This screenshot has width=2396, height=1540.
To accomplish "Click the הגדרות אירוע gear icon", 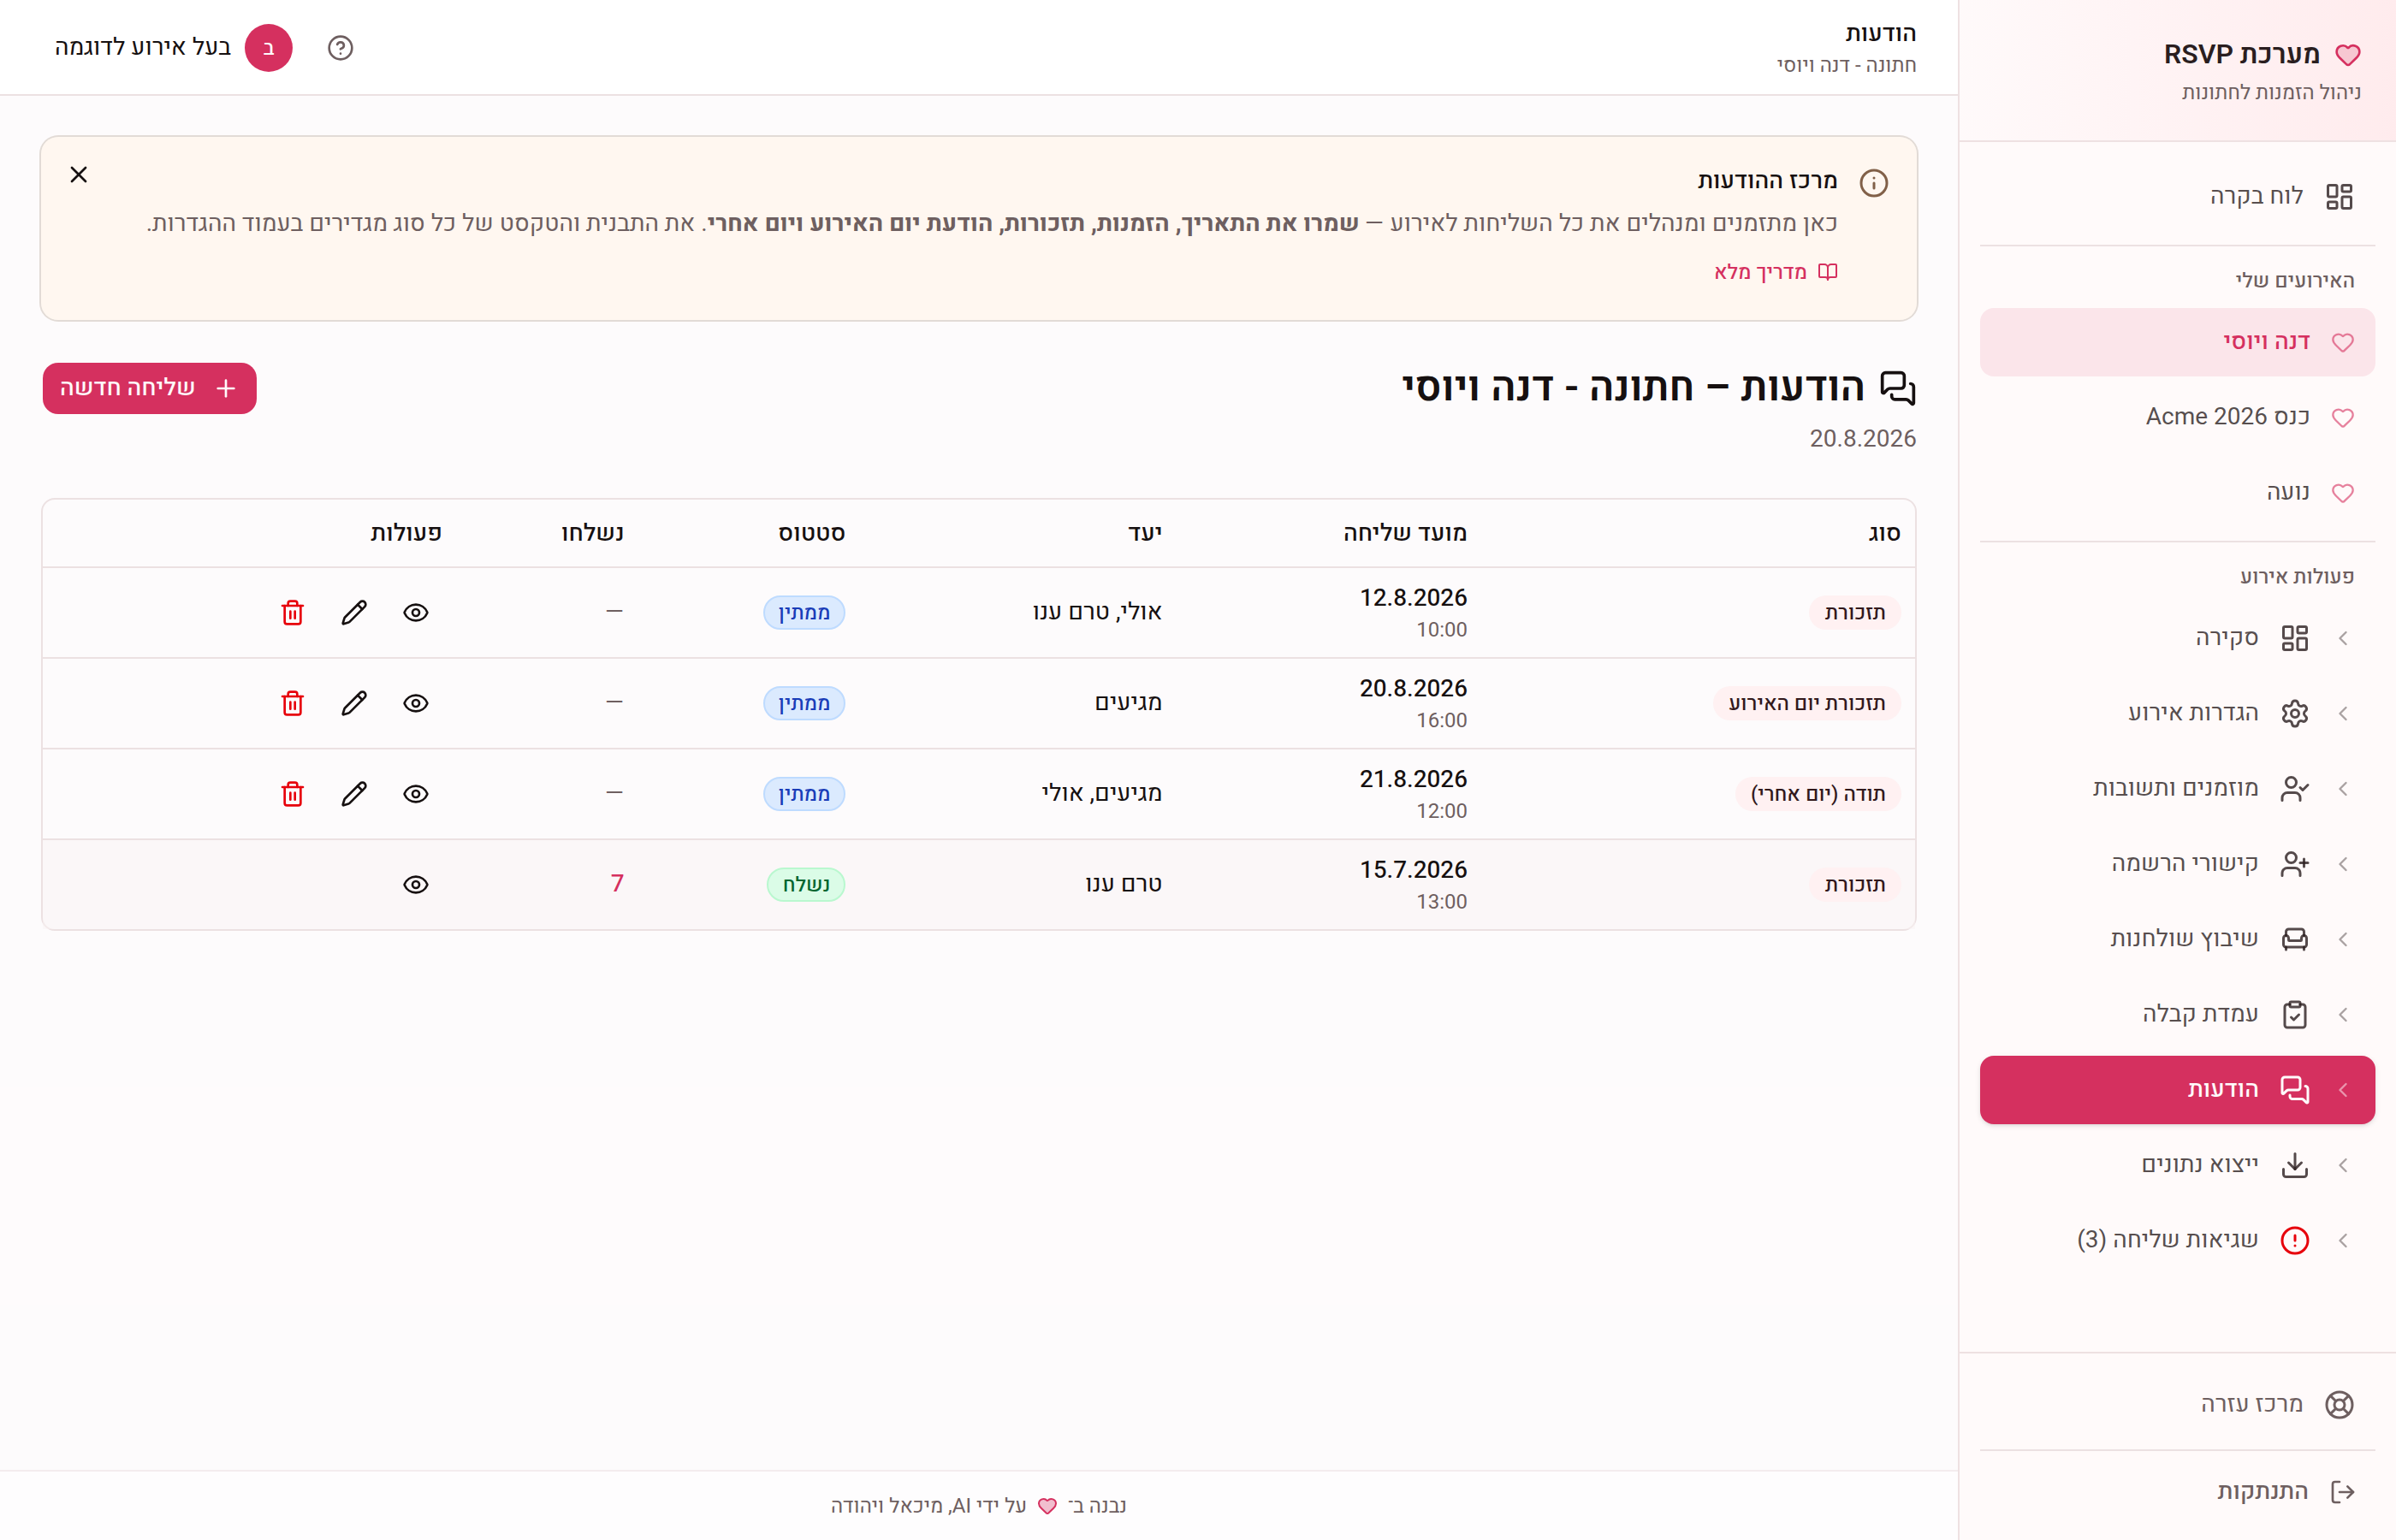I will click(x=2295, y=713).
